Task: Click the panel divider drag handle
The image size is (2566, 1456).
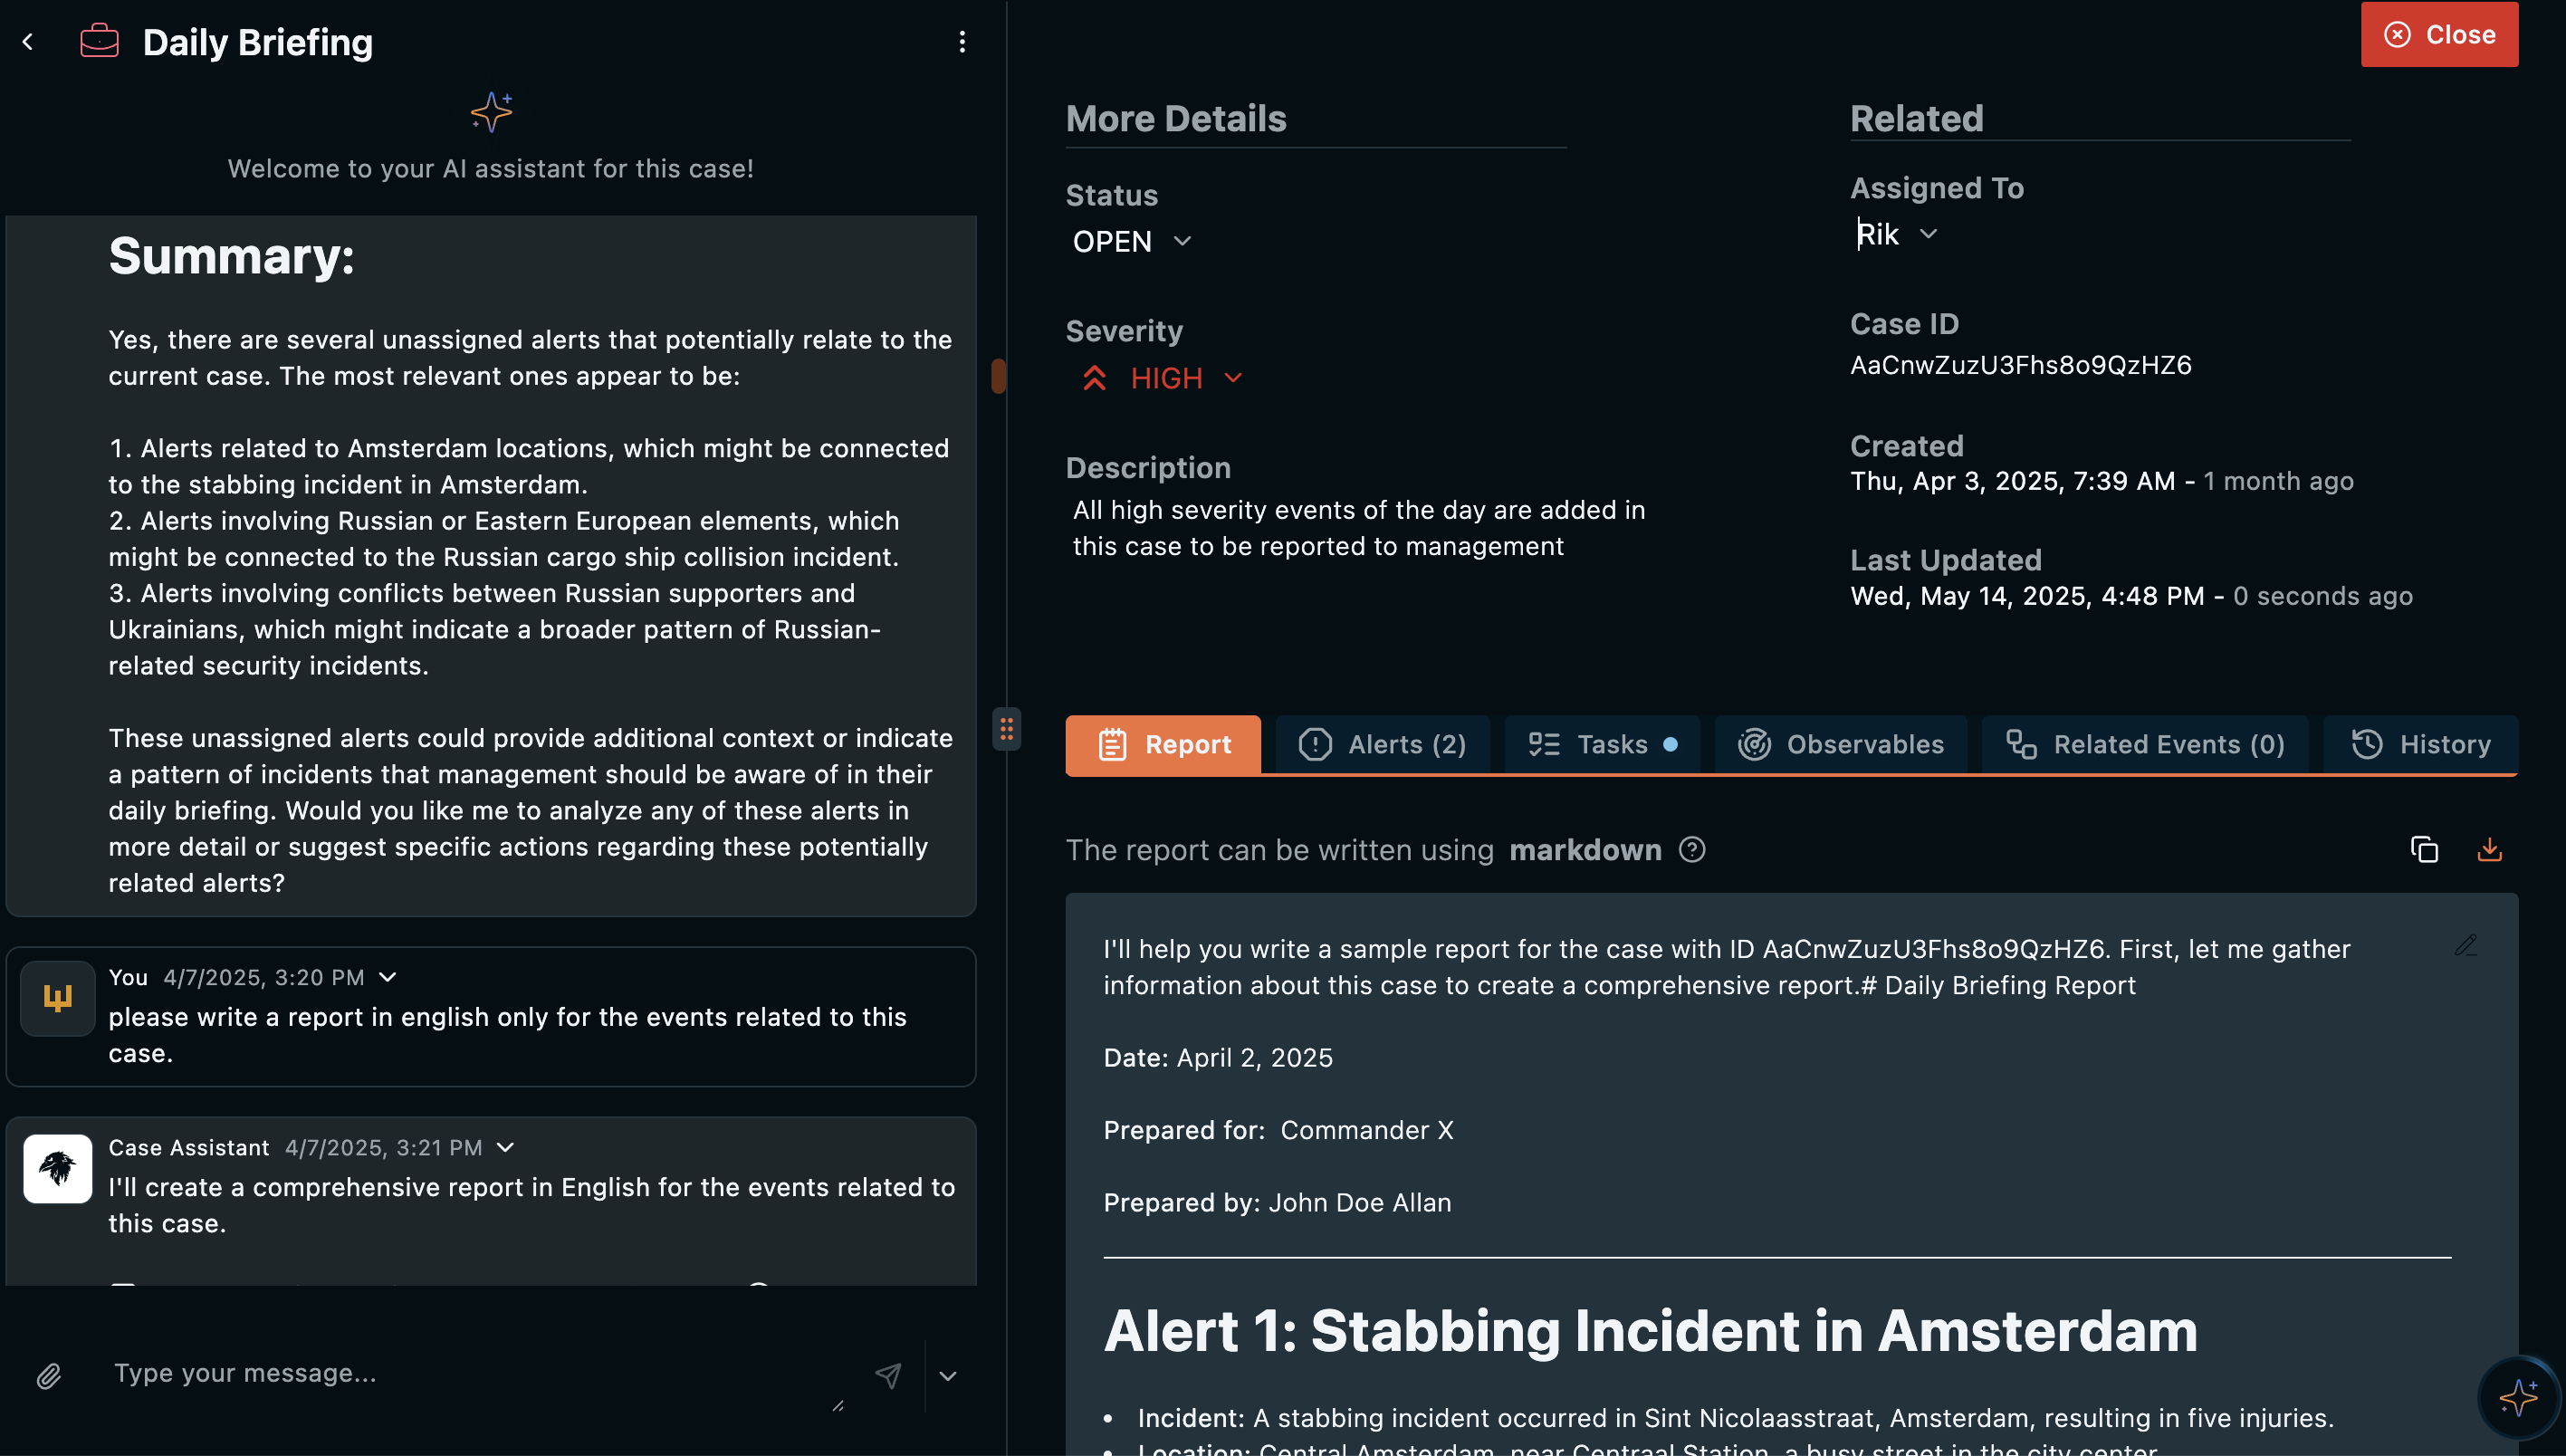Action: [1006, 729]
